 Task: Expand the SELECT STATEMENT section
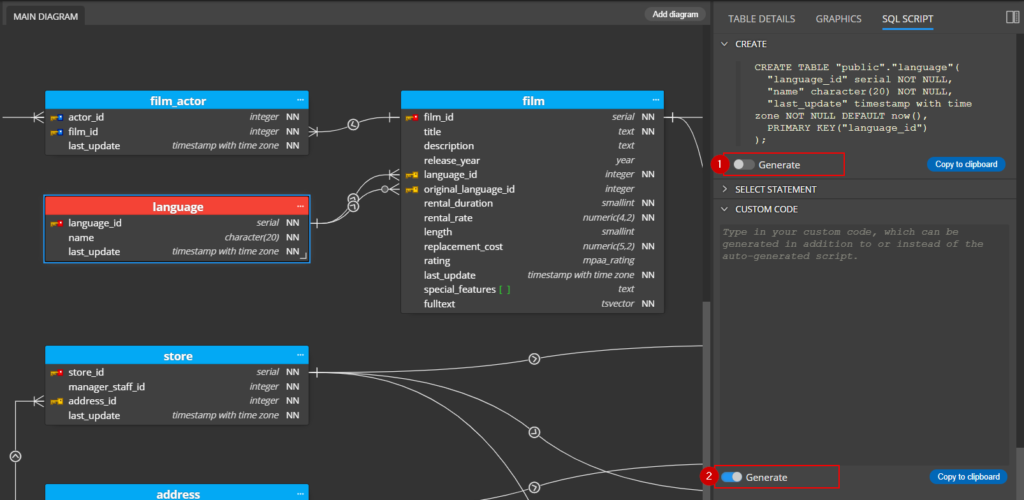click(x=724, y=189)
